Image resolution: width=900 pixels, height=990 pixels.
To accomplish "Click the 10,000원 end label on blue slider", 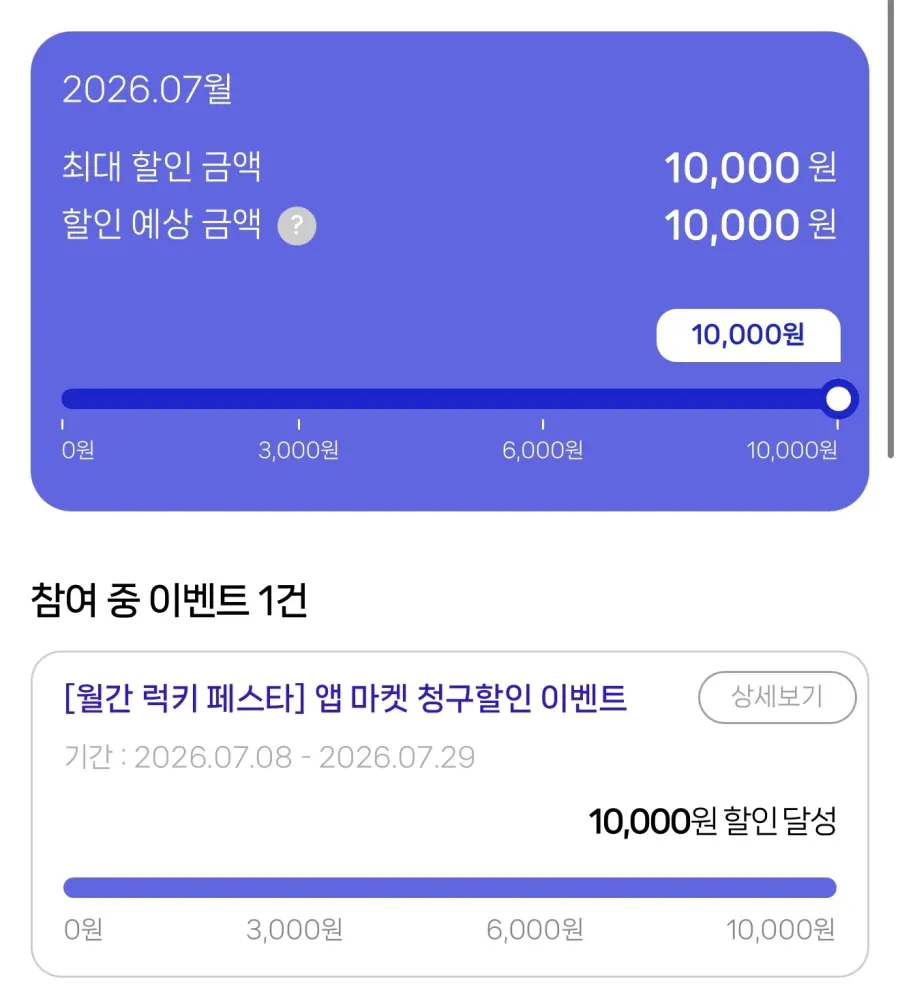I will click(792, 450).
